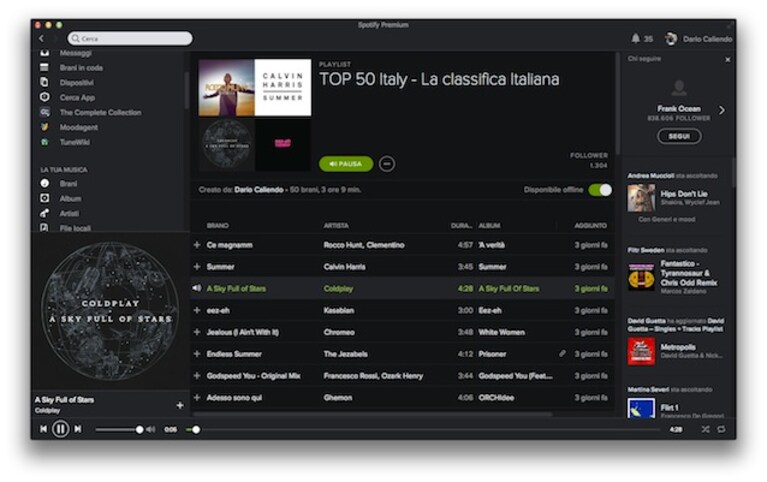767x482 pixels.
Task: Add Godspeed You - Original Mix plus icon
Action: click(x=197, y=376)
